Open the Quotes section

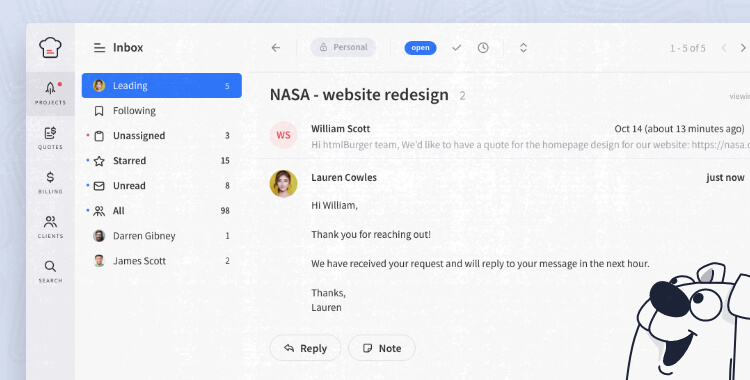click(x=50, y=138)
